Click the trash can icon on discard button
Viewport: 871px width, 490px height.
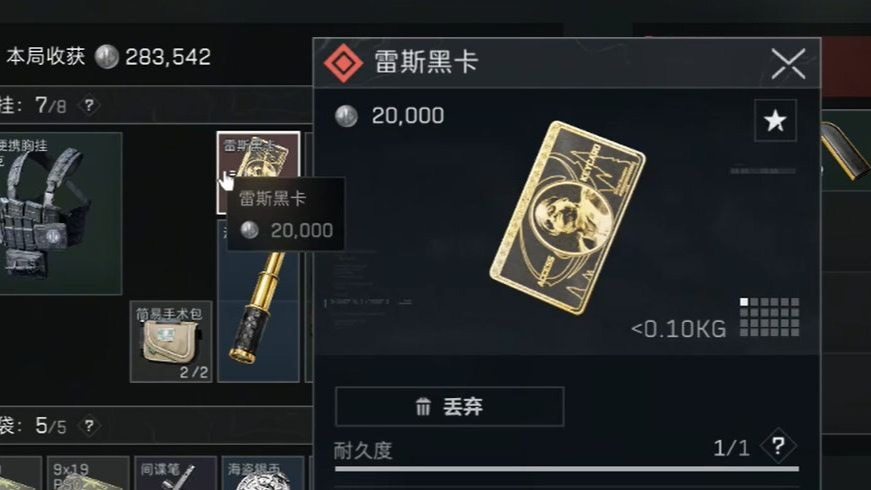[x=423, y=407]
